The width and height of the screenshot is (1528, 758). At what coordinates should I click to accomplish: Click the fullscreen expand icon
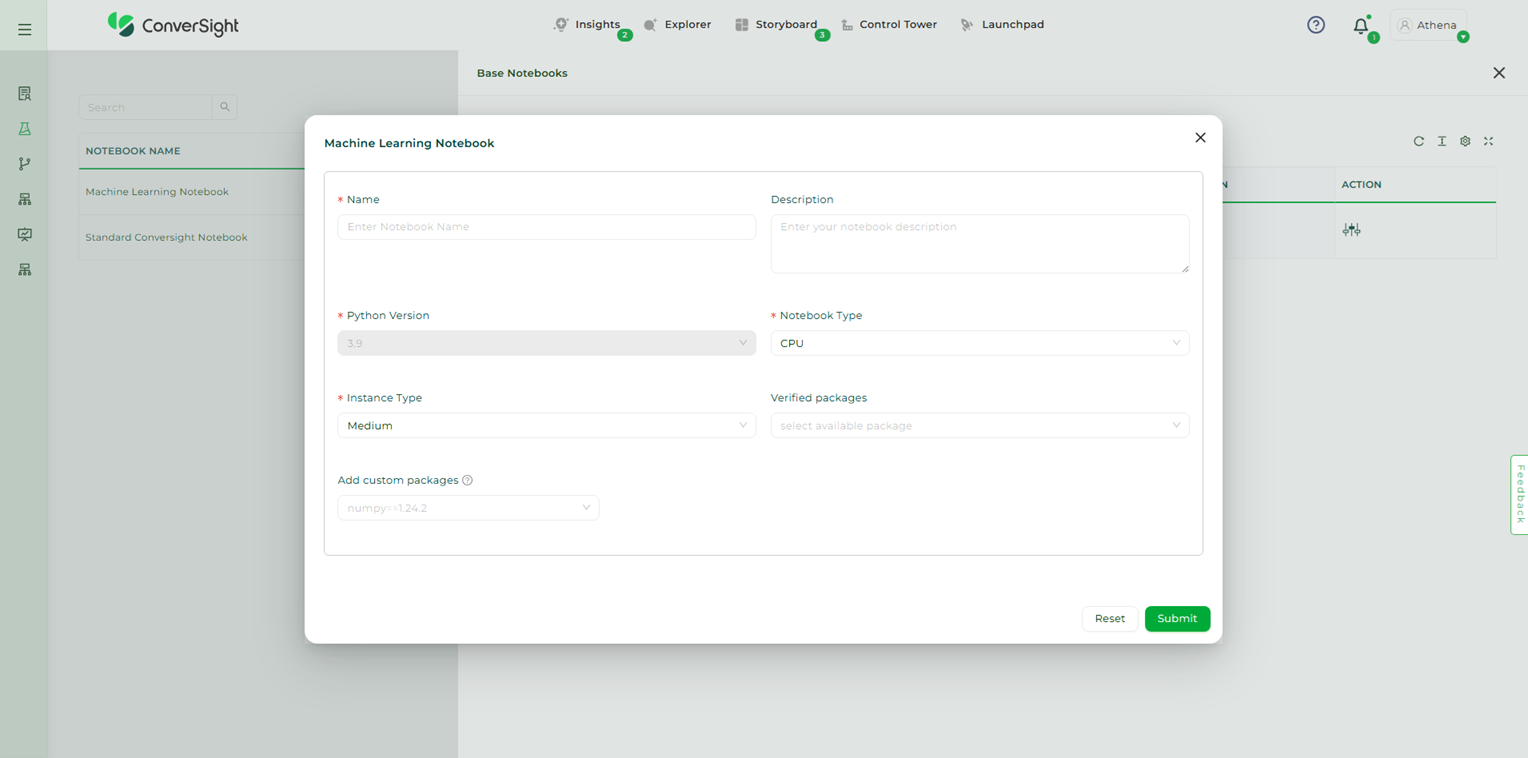1488,142
